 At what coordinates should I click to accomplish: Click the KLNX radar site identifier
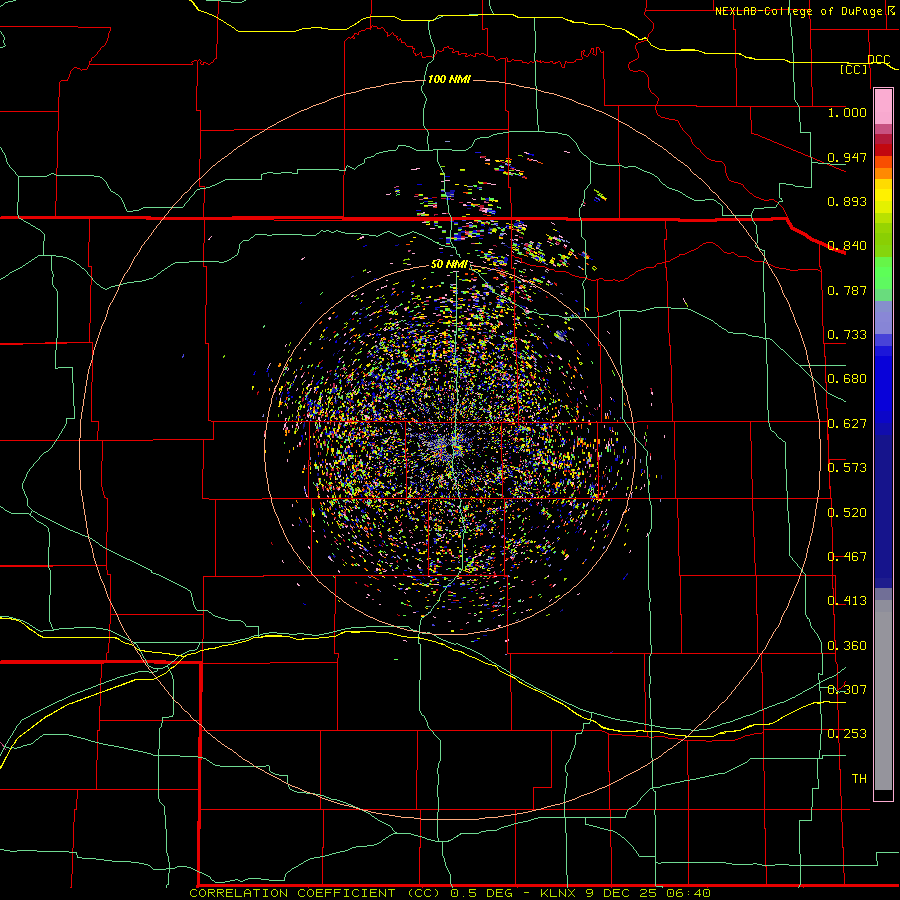558,893
